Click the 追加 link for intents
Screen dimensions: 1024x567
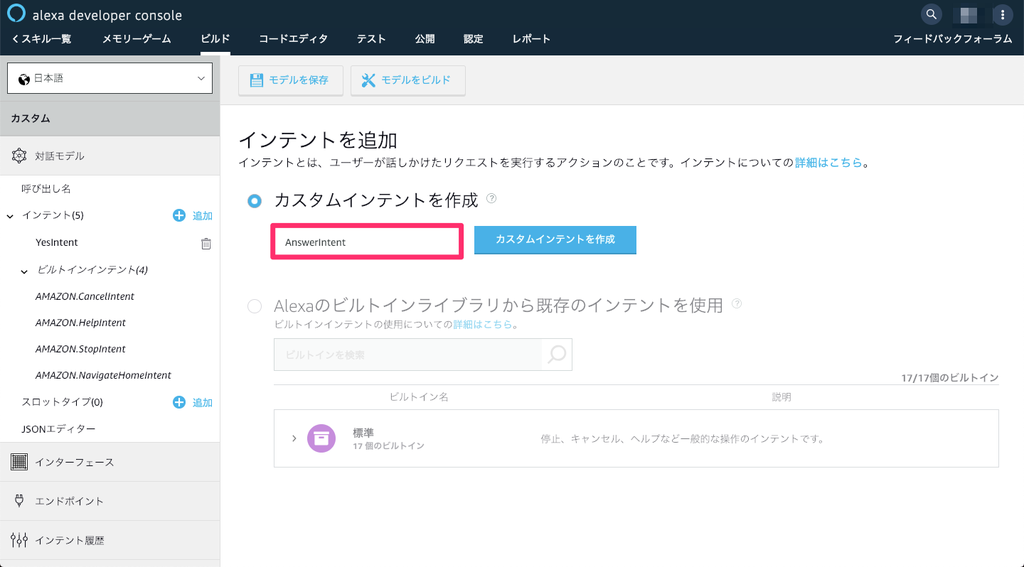202,216
